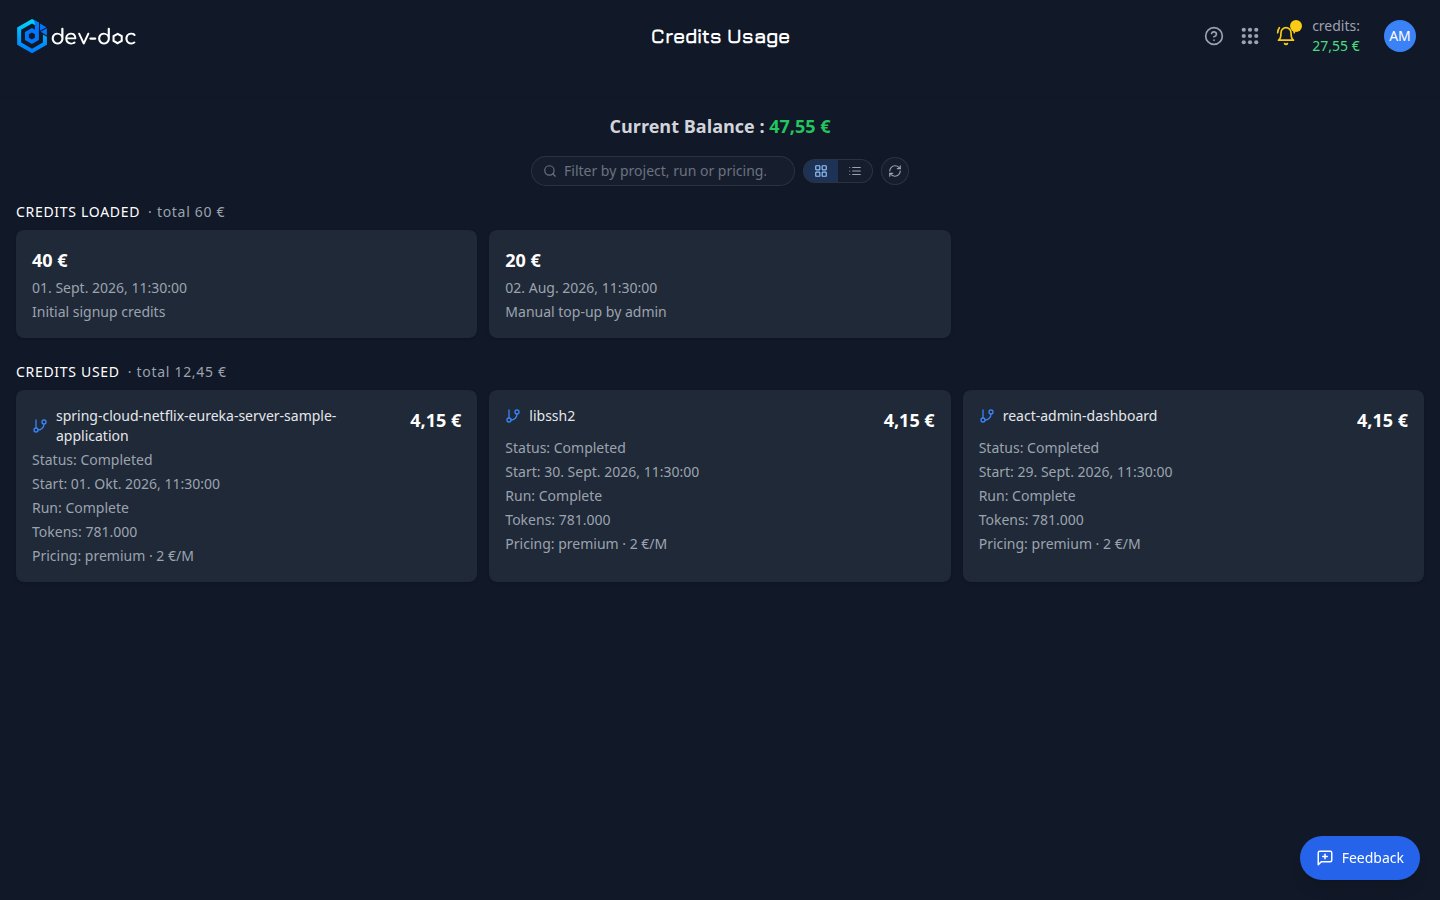The image size is (1440, 900).
Task: Click the Current Balance 47,55 € value
Action: pyautogui.click(x=800, y=127)
